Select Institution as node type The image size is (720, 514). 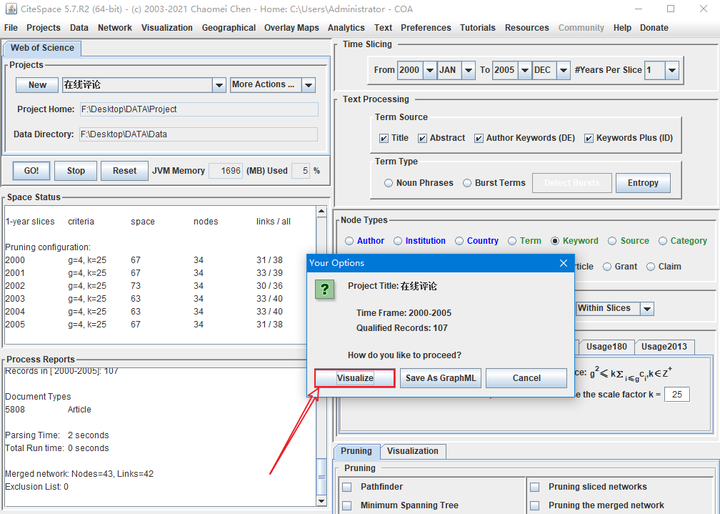tap(398, 241)
